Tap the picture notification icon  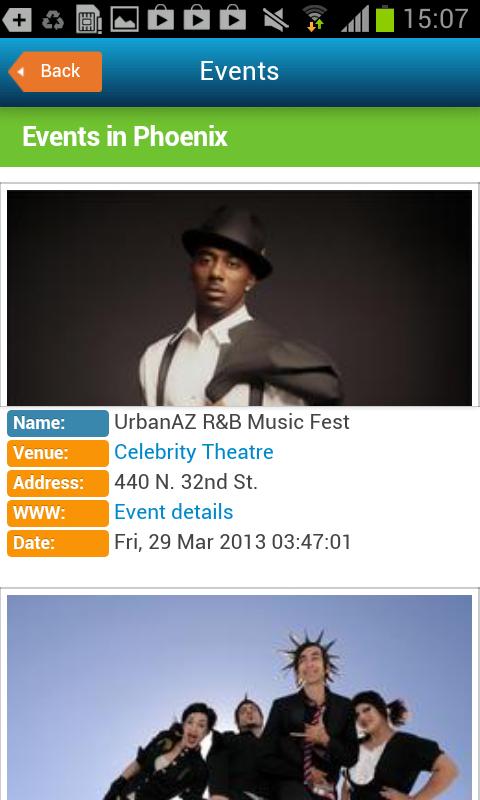(124, 20)
